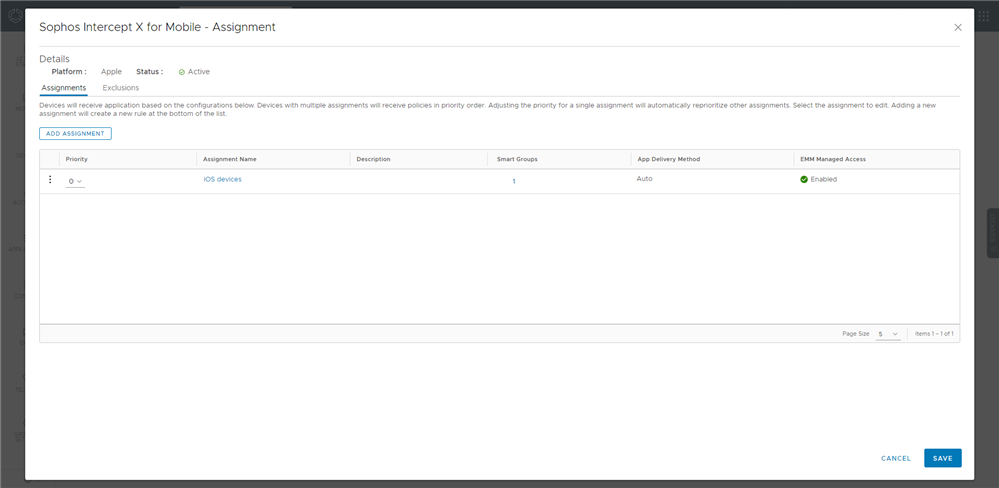Click the dialog title Sophos Intercept X
Image resolution: width=999 pixels, height=488 pixels.
(x=157, y=27)
